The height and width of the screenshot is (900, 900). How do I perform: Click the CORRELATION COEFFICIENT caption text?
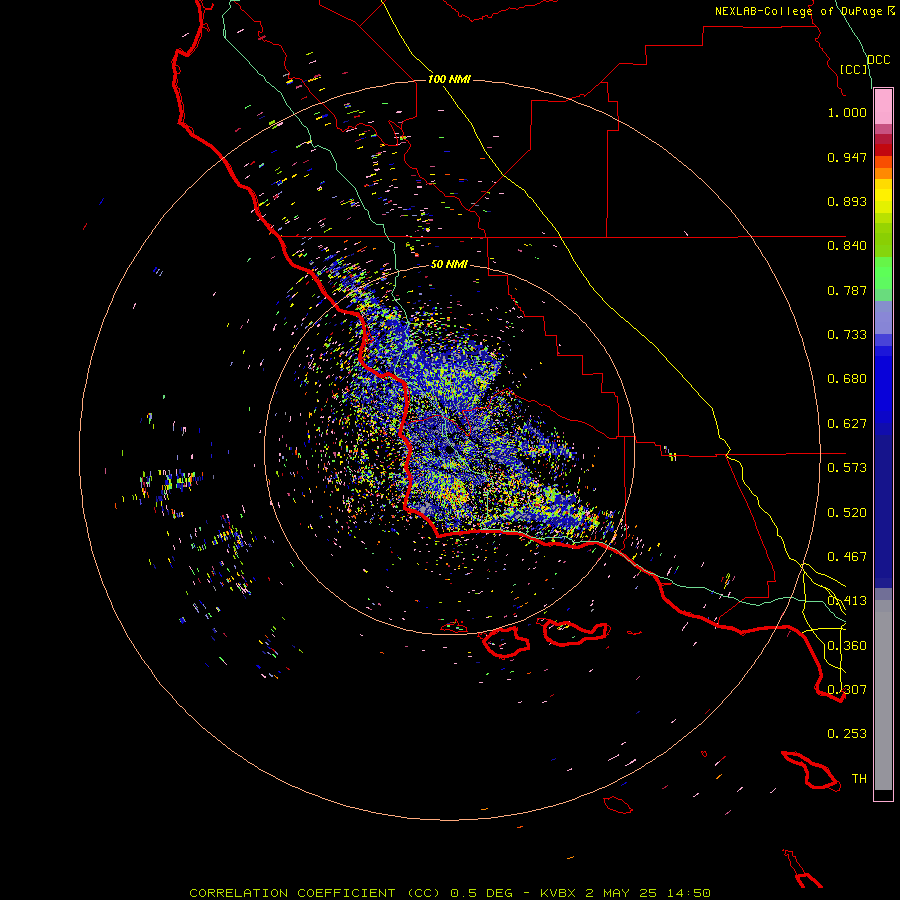pyautogui.click(x=292, y=893)
